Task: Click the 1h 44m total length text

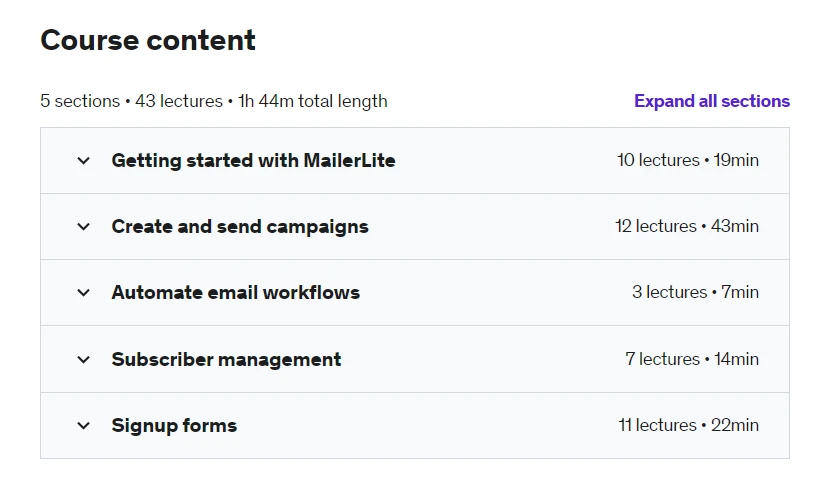Action: tap(312, 101)
